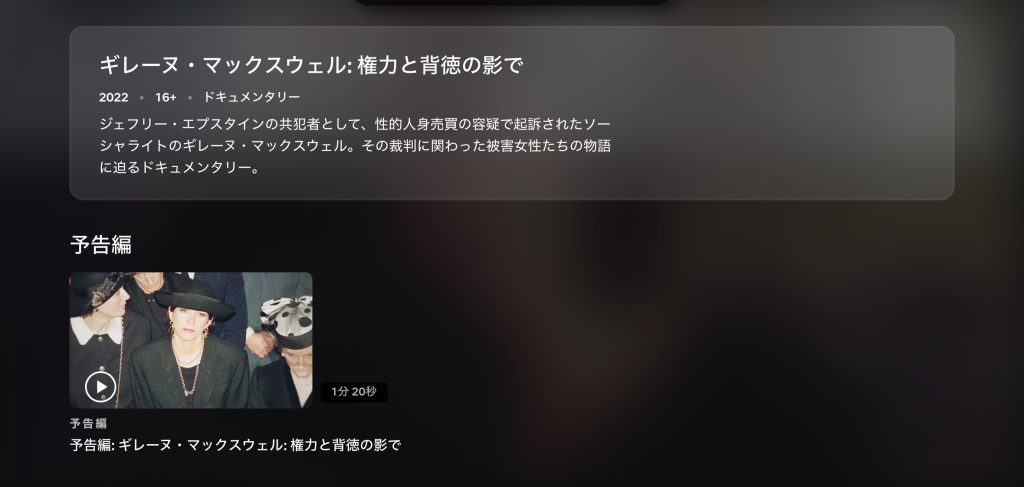Viewport: 1024px width, 487px height.
Task: Click the 1分 20秒 duration badge
Action: click(x=354, y=392)
